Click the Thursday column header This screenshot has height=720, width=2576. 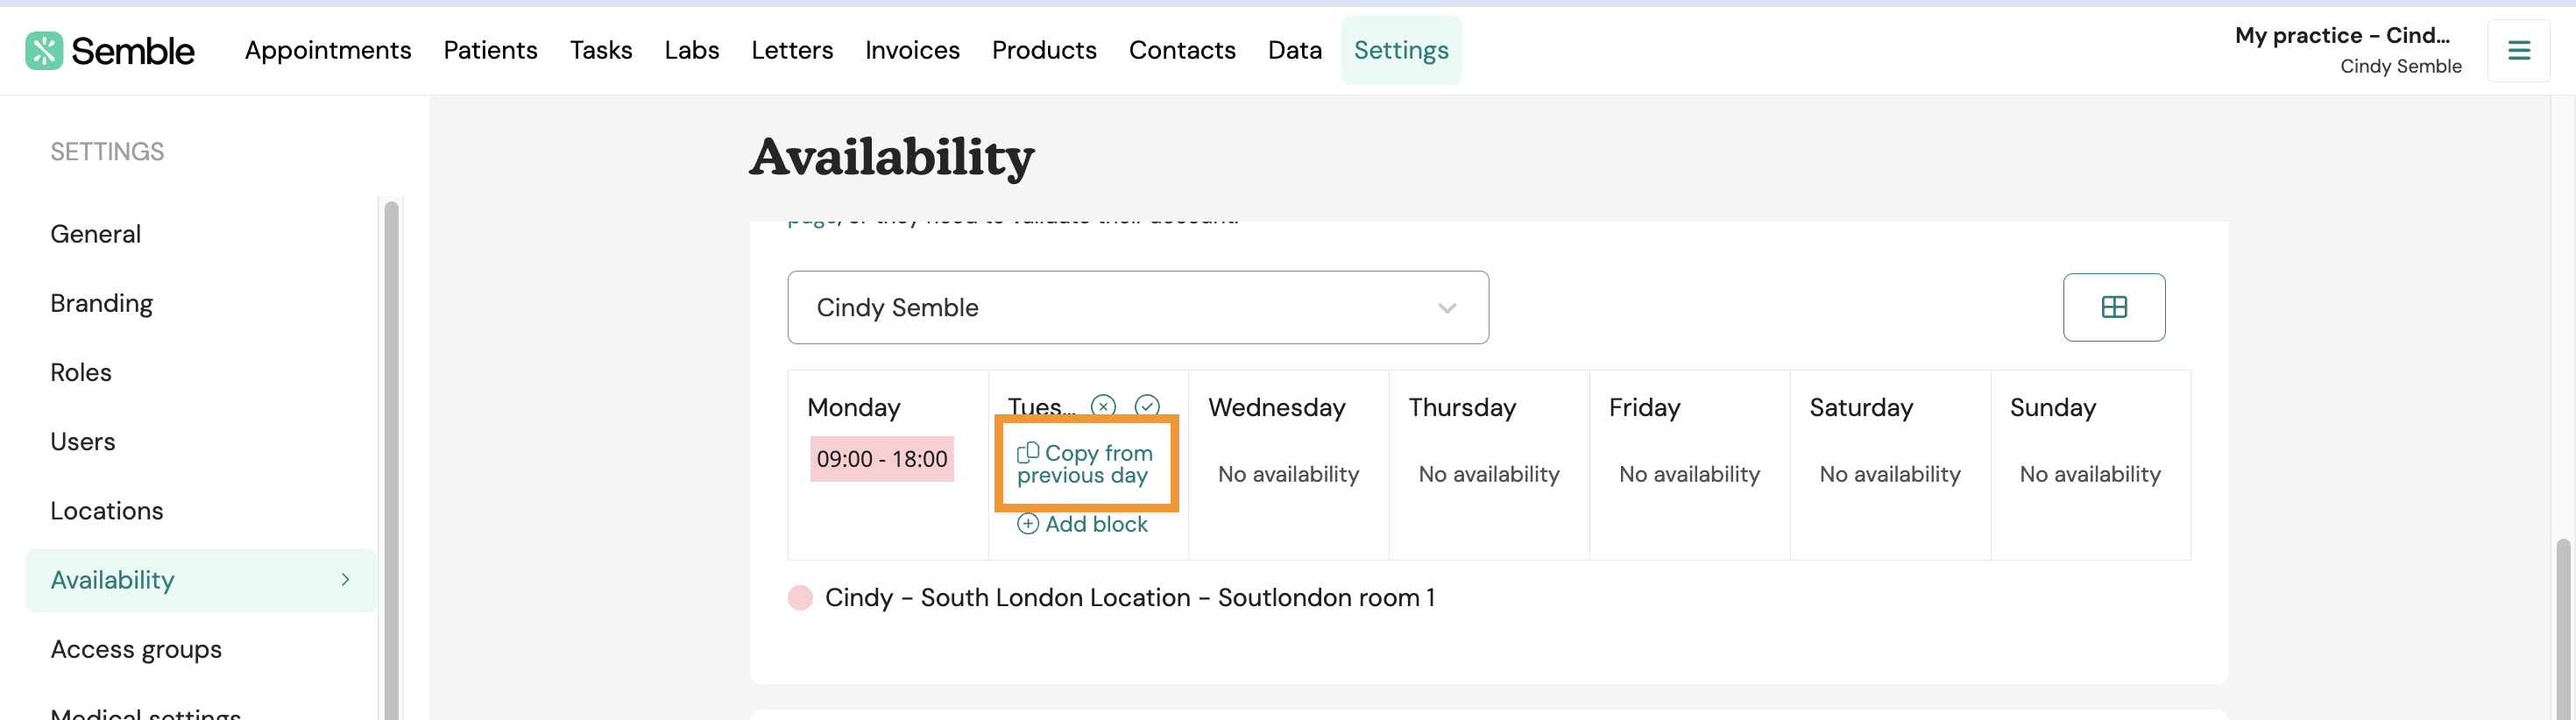click(1462, 407)
